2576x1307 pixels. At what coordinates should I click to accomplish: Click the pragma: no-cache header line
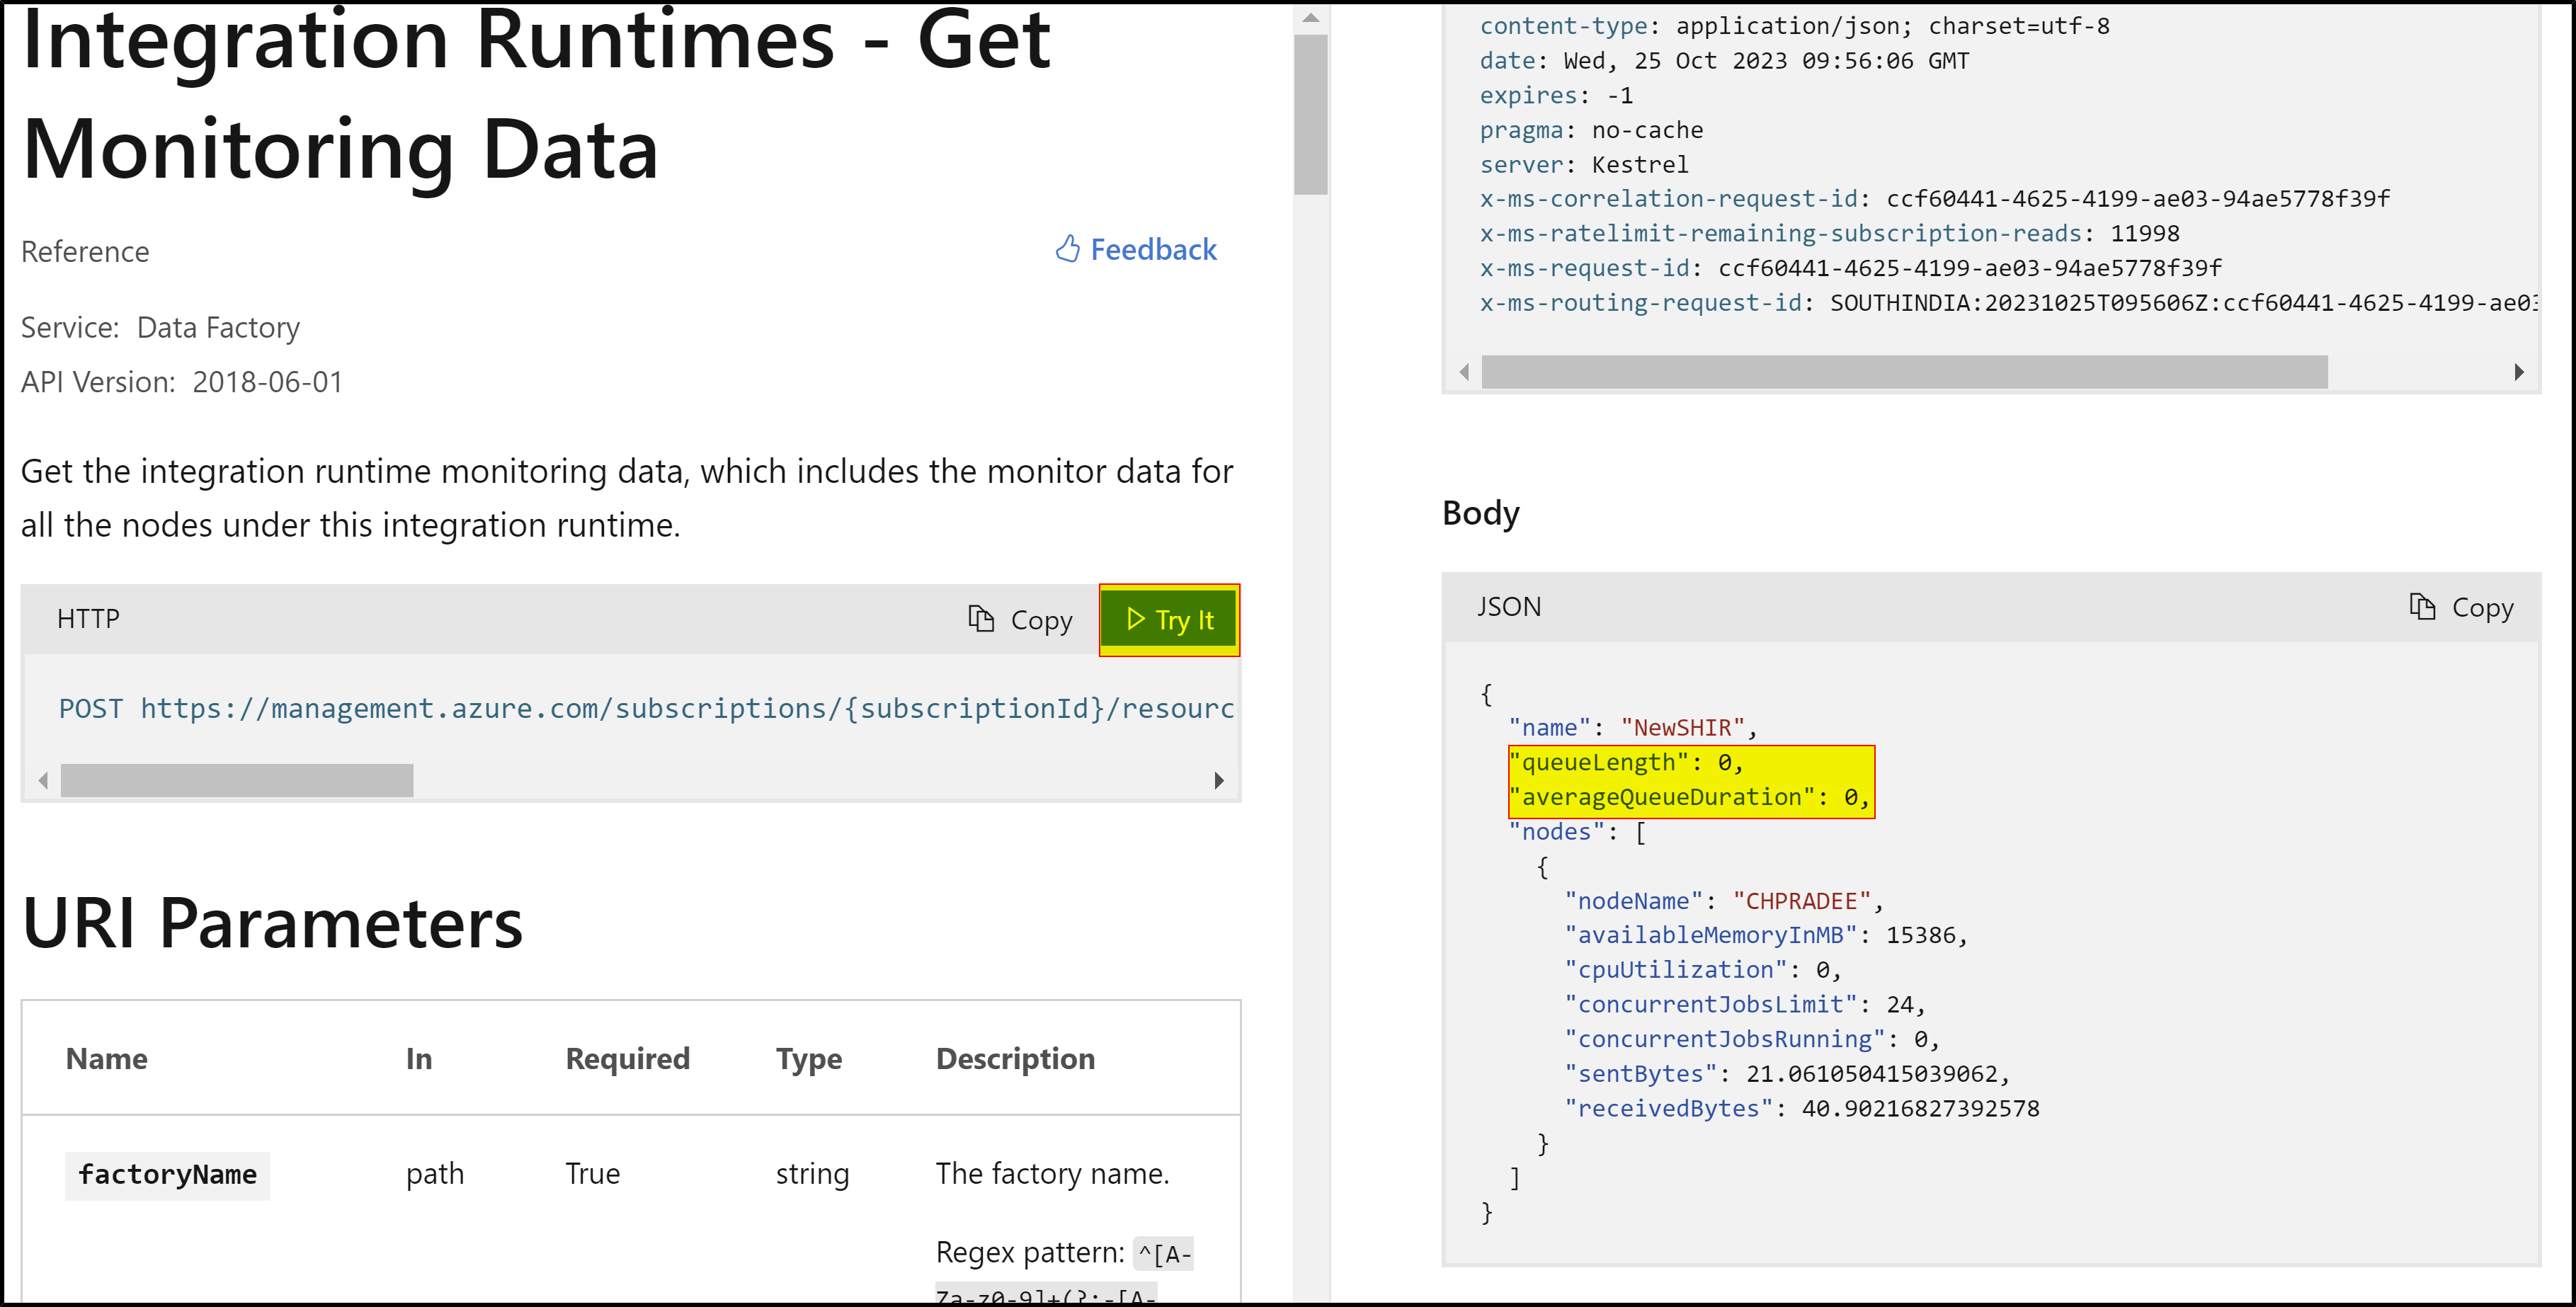tap(1591, 130)
